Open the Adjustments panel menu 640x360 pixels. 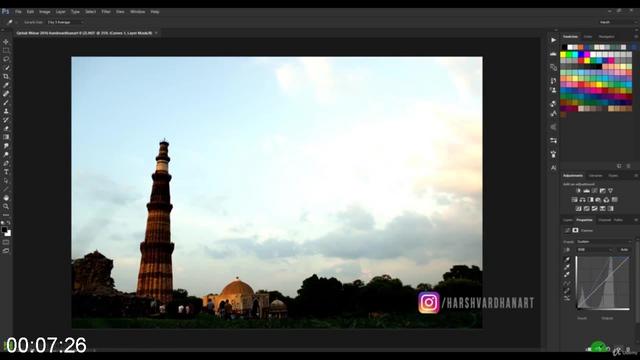636,176
